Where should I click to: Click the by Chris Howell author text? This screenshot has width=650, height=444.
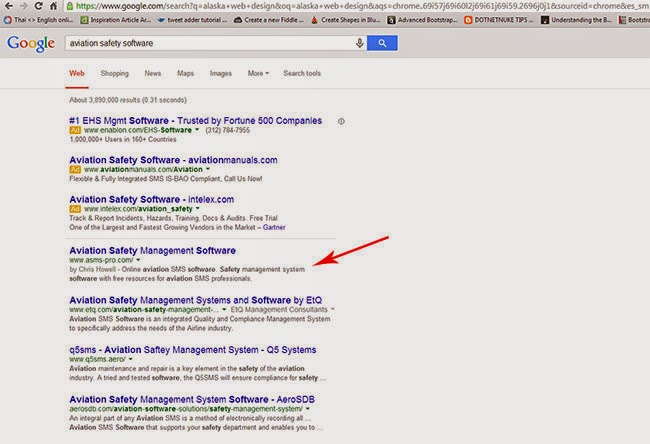pos(92,269)
